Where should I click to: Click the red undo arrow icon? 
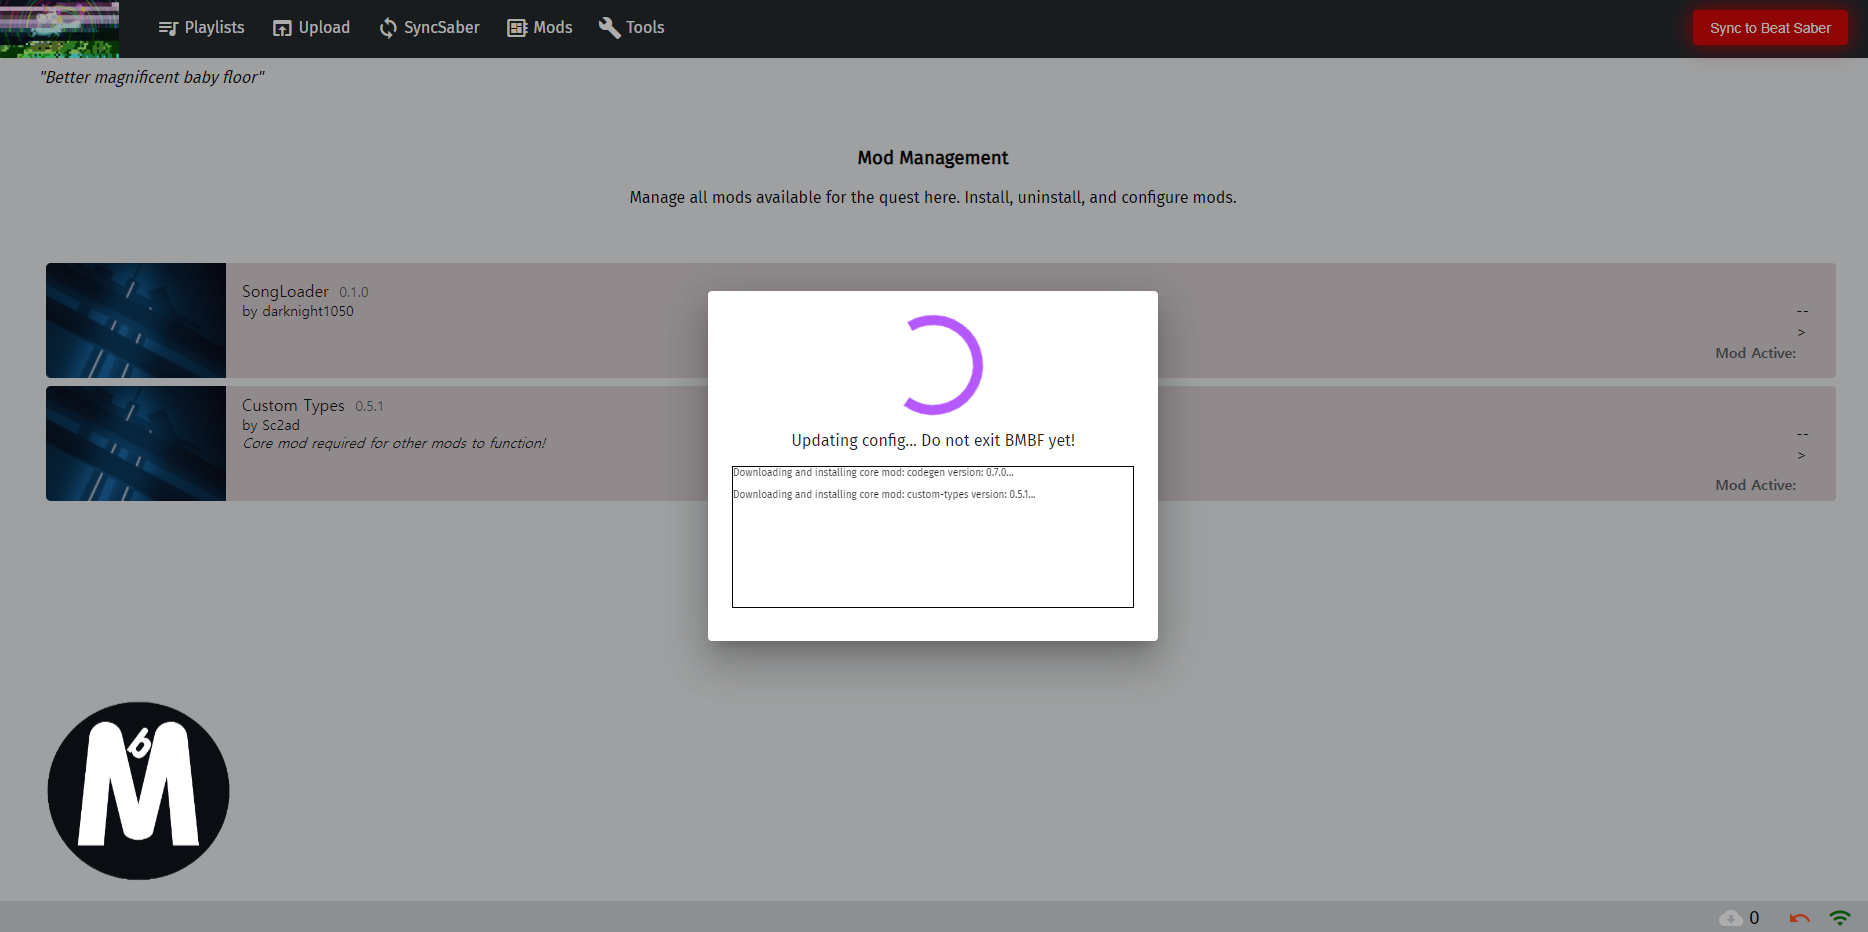point(1800,918)
